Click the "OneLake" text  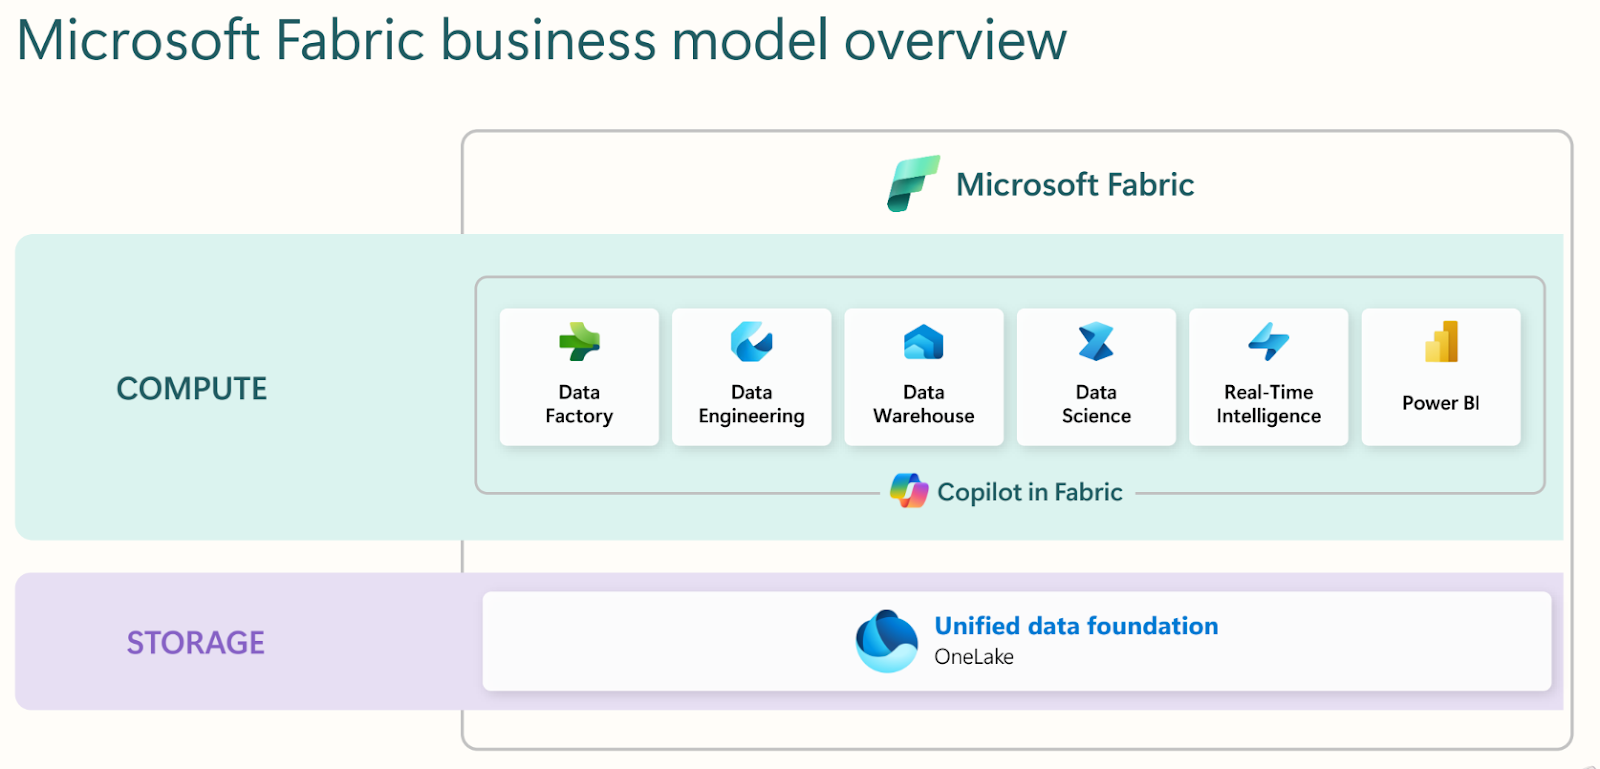tap(974, 657)
